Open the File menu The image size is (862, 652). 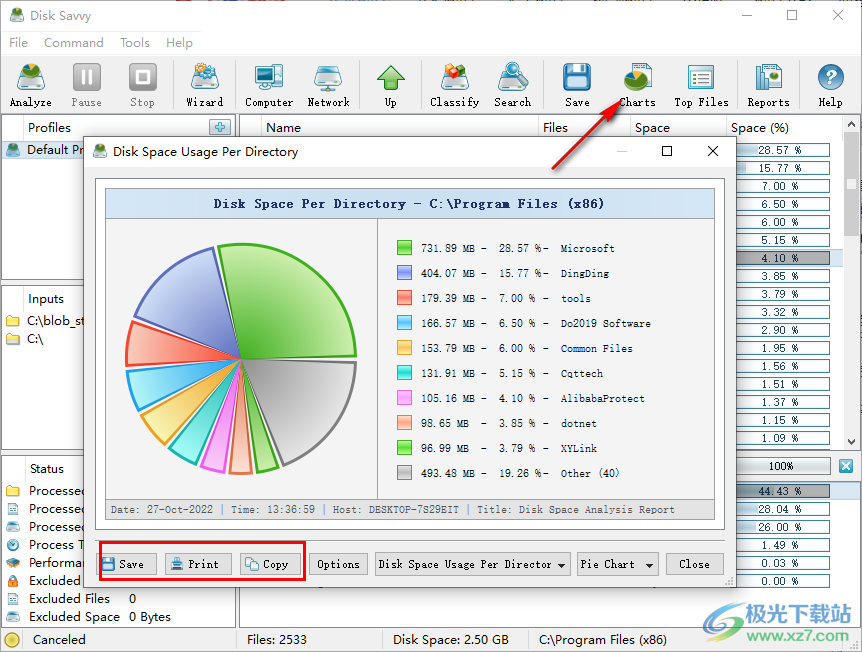18,42
